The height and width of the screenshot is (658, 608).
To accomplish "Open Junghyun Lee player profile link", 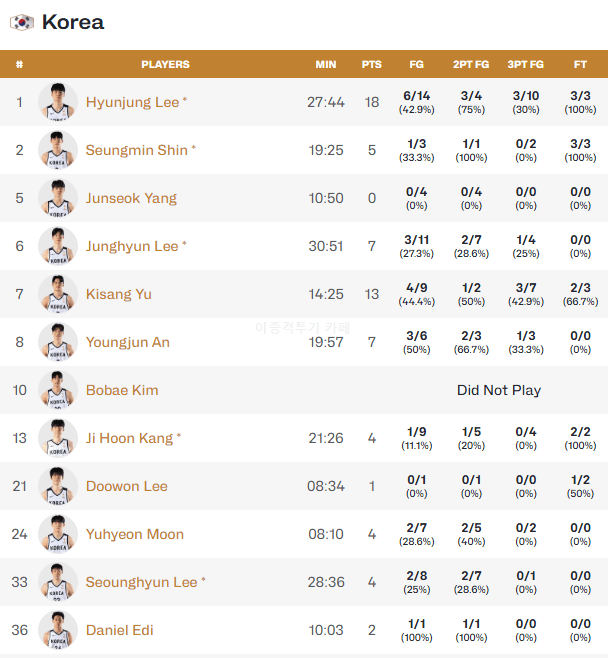I will (x=132, y=246).
